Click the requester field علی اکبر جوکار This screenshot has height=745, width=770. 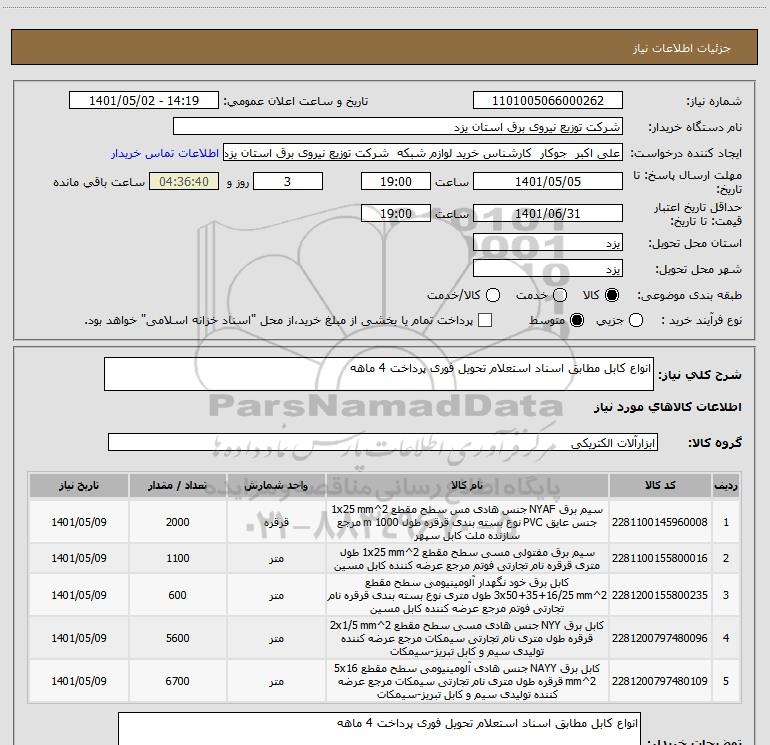[x=423, y=153]
